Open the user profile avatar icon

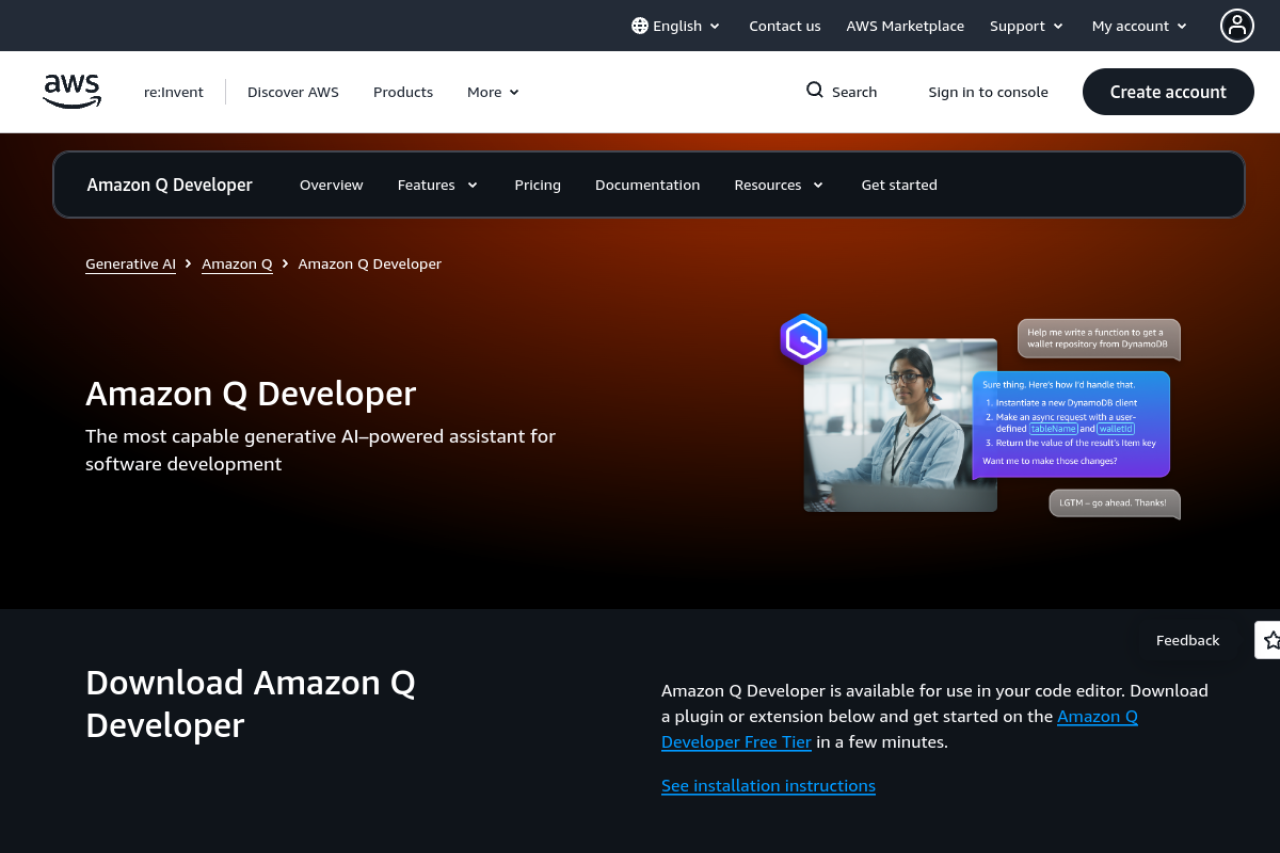pyautogui.click(x=1237, y=26)
